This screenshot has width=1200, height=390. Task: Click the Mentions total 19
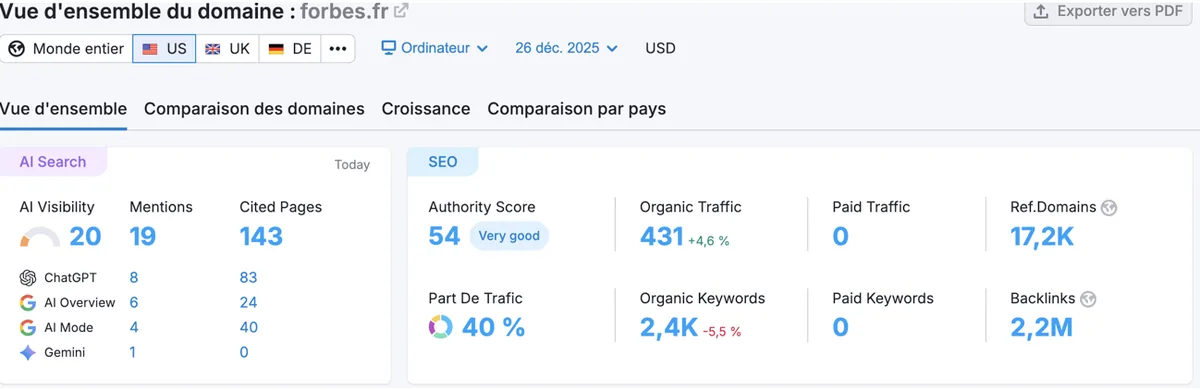point(143,237)
